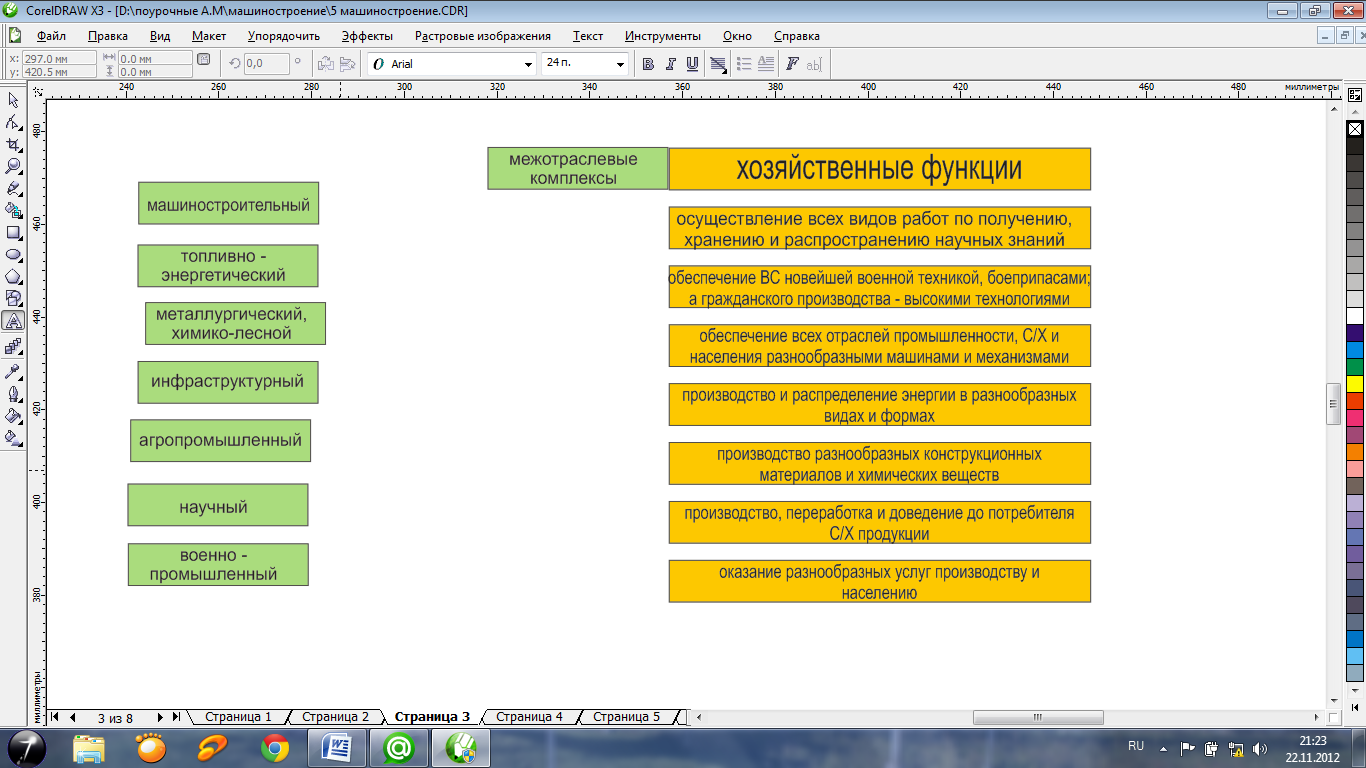This screenshot has height=768, width=1366.
Task: Open the font size 24 dropdown
Action: 621,64
